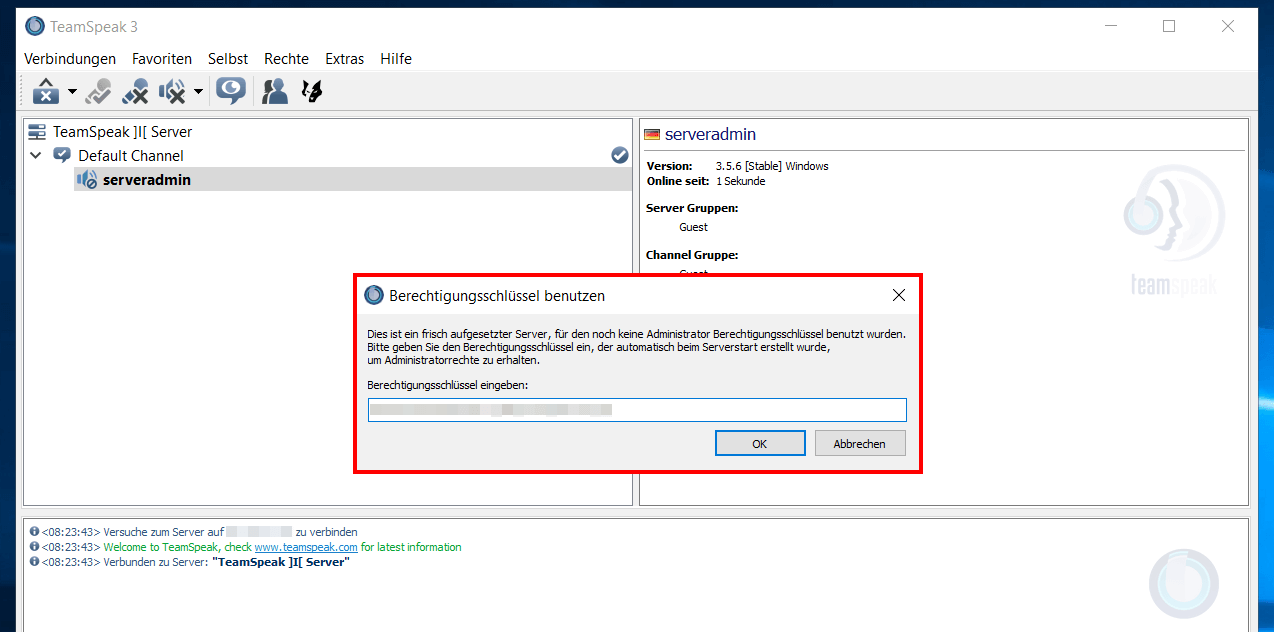Toggle the mute speakers toolbar icon
The width and height of the screenshot is (1274, 632).
point(173,92)
